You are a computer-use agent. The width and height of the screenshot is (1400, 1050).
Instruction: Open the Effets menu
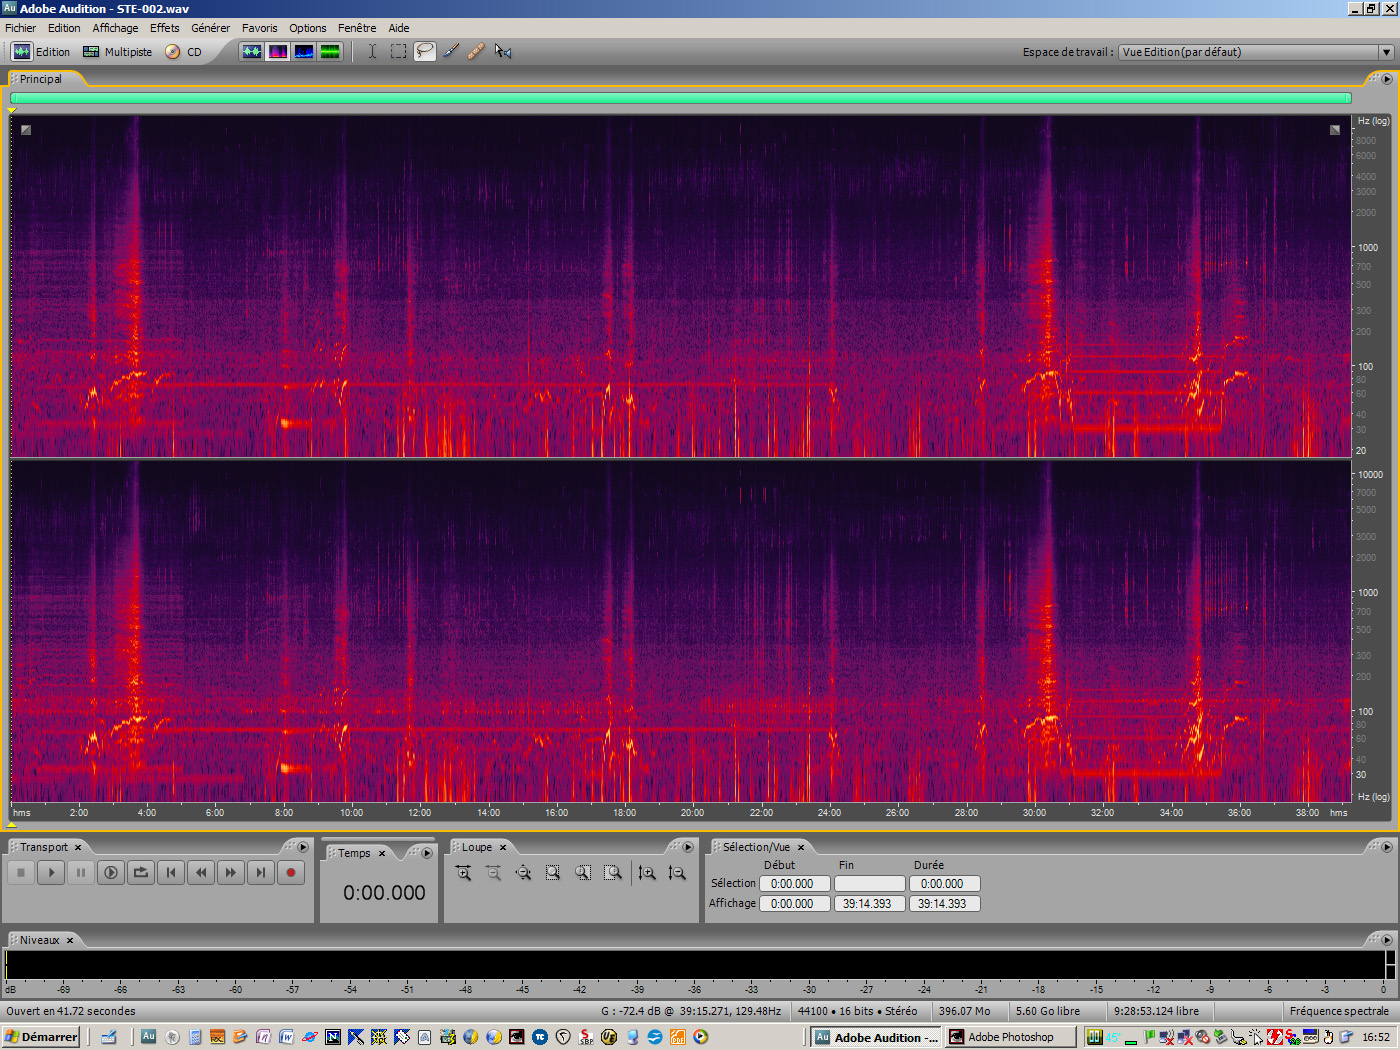coord(164,27)
